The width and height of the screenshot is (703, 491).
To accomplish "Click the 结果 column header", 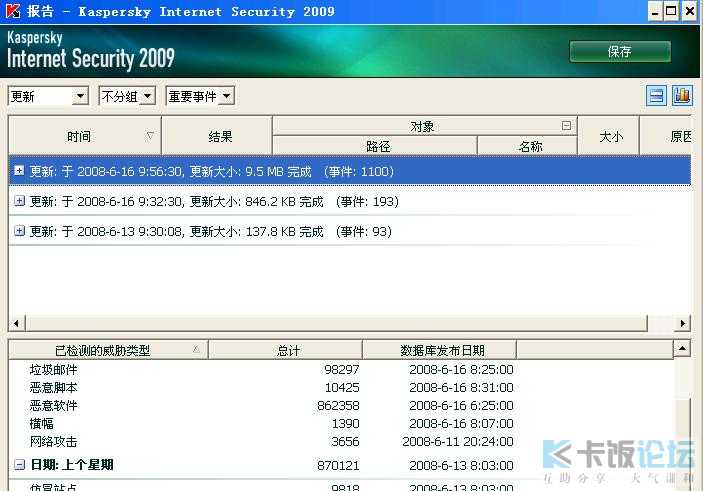I will coord(217,136).
